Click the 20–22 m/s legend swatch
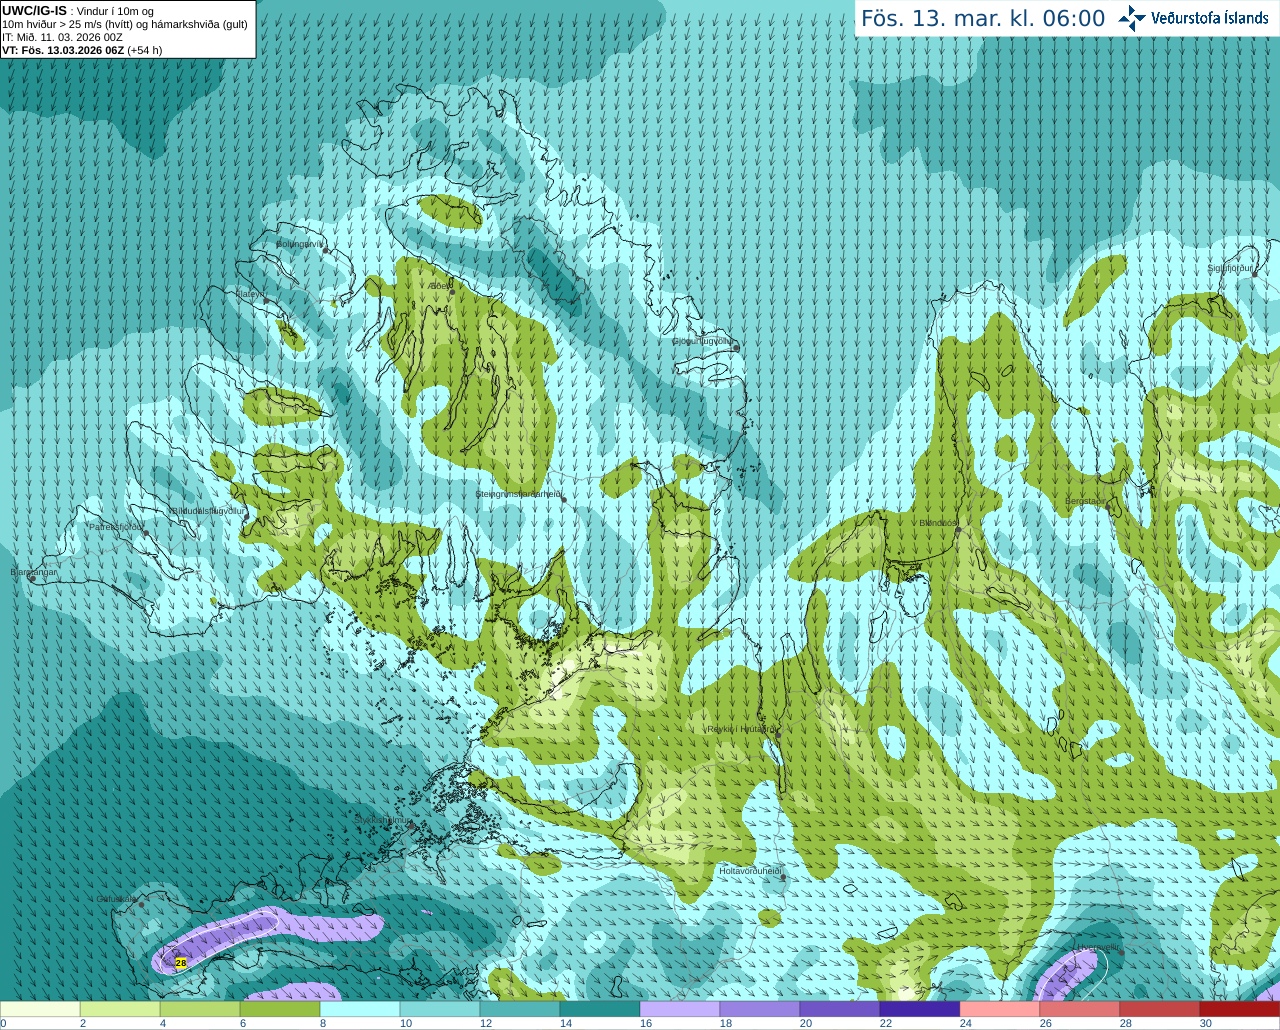 click(840, 1009)
